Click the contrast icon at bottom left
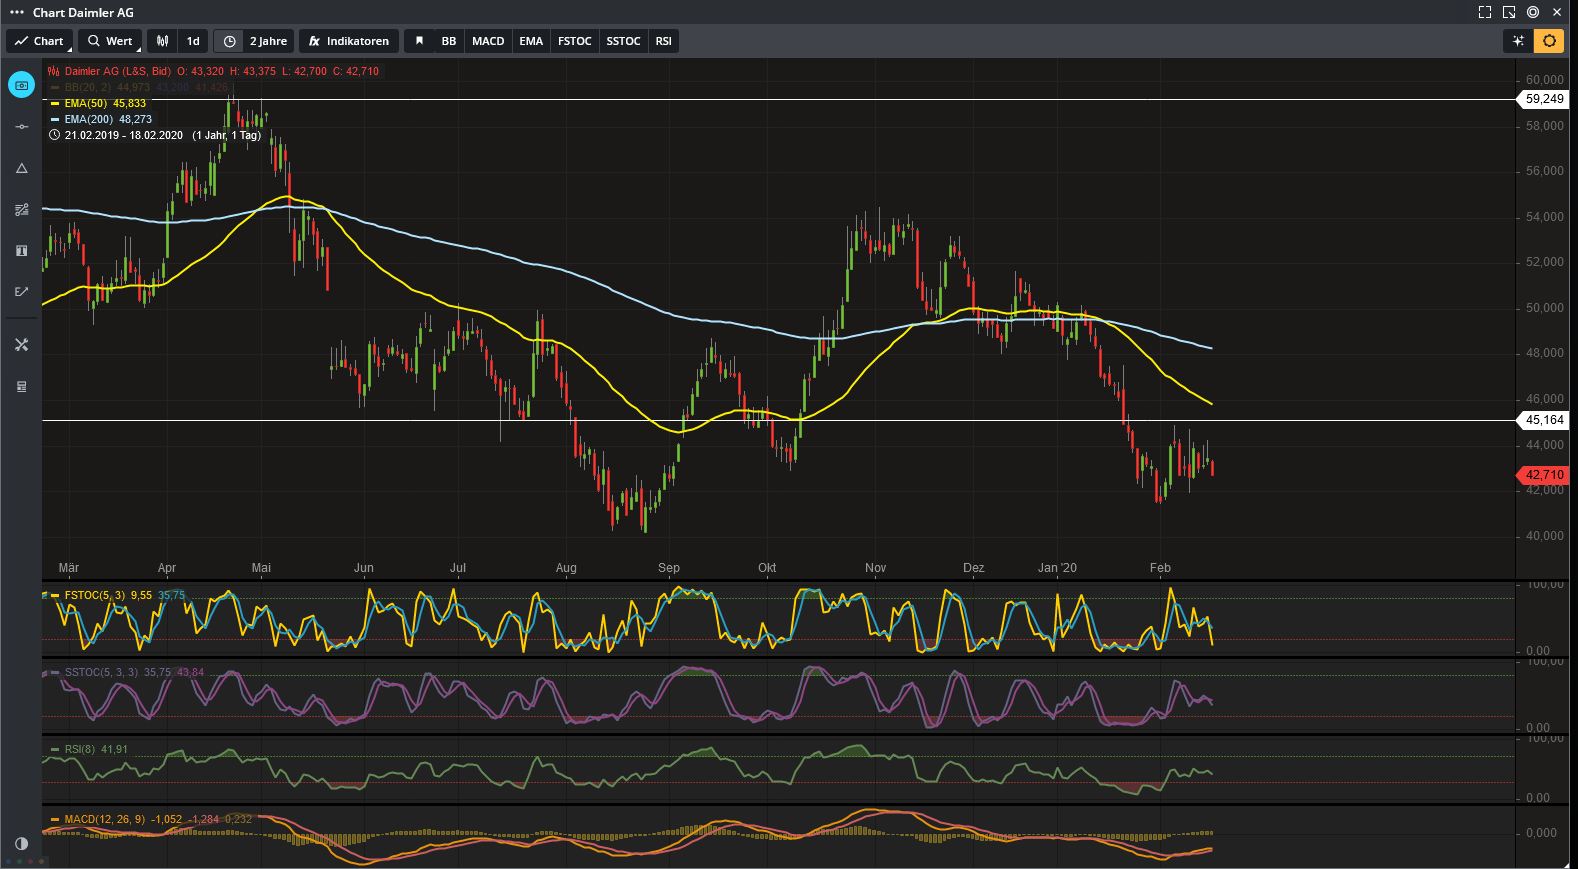The image size is (1578, 869). tap(21, 843)
